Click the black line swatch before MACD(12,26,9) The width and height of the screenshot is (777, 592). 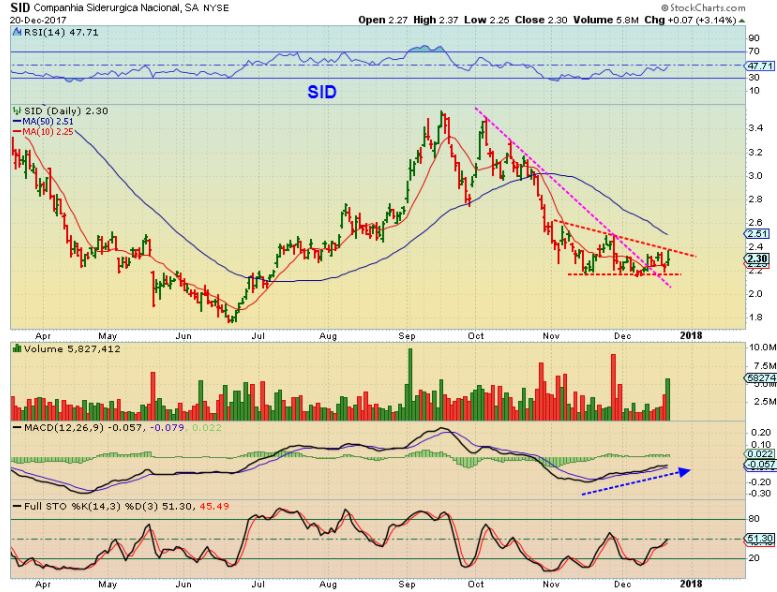[x=18, y=428]
